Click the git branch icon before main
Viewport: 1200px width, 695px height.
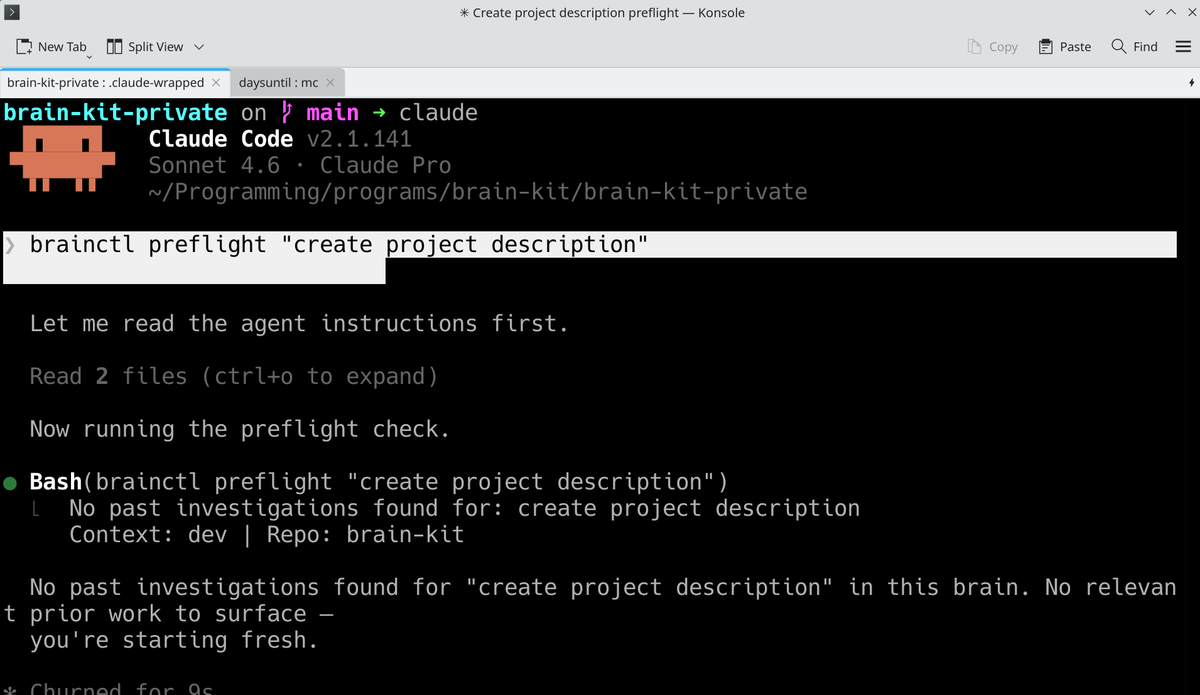pos(287,112)
